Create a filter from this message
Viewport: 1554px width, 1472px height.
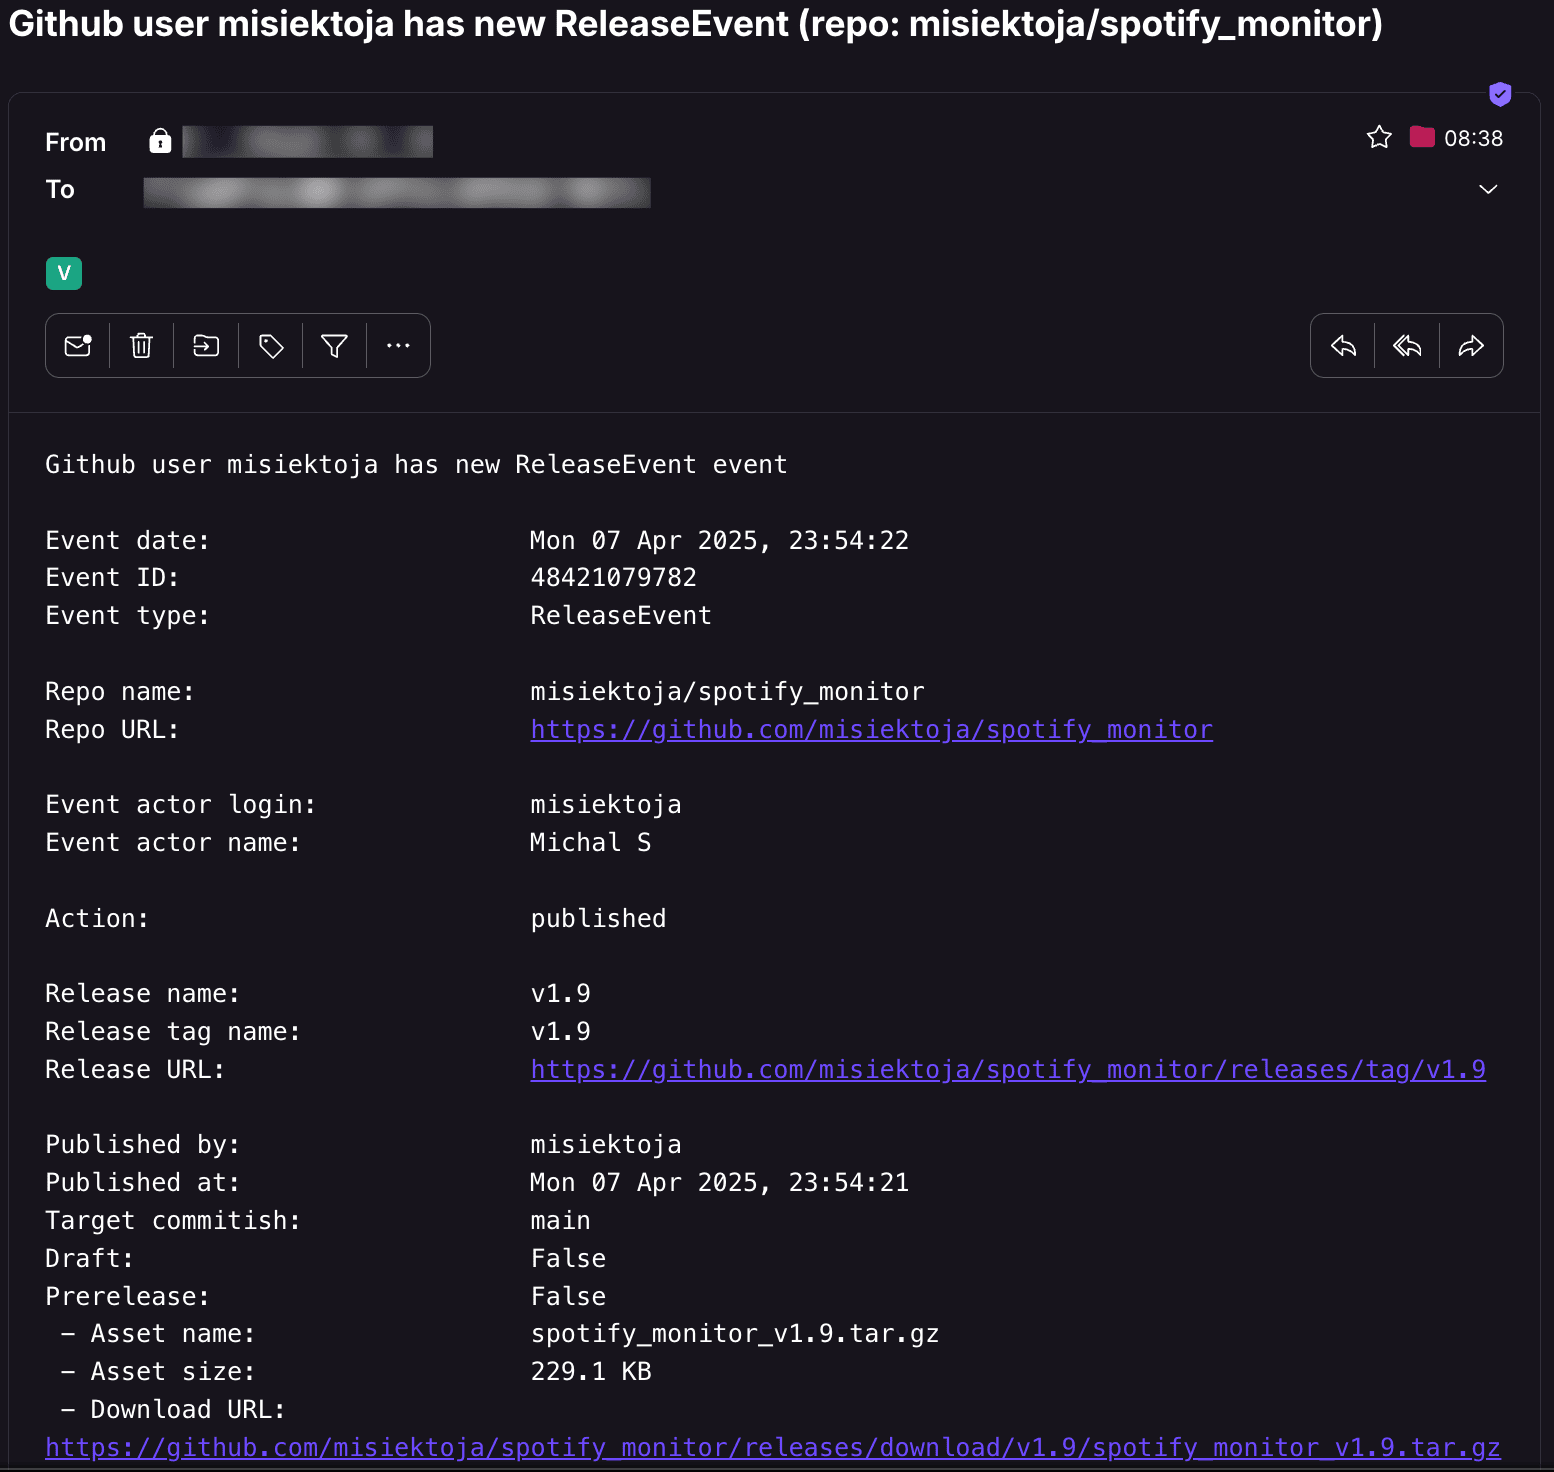tap(333, 345)
